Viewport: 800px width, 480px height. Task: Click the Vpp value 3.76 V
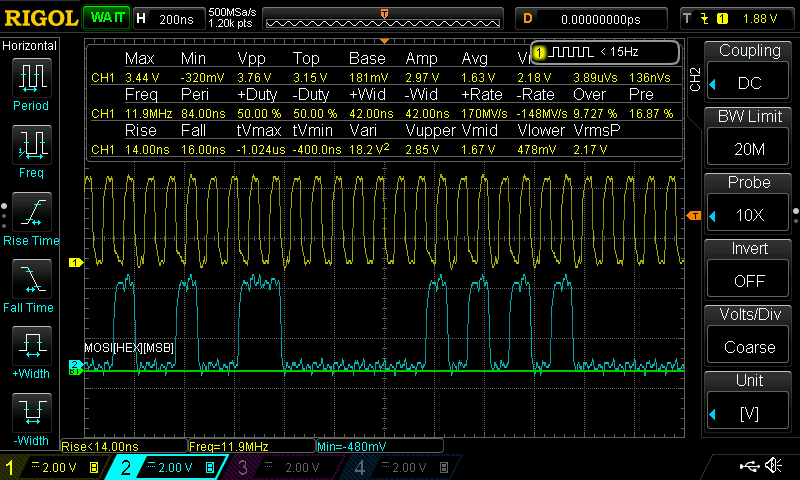(254, 78)
